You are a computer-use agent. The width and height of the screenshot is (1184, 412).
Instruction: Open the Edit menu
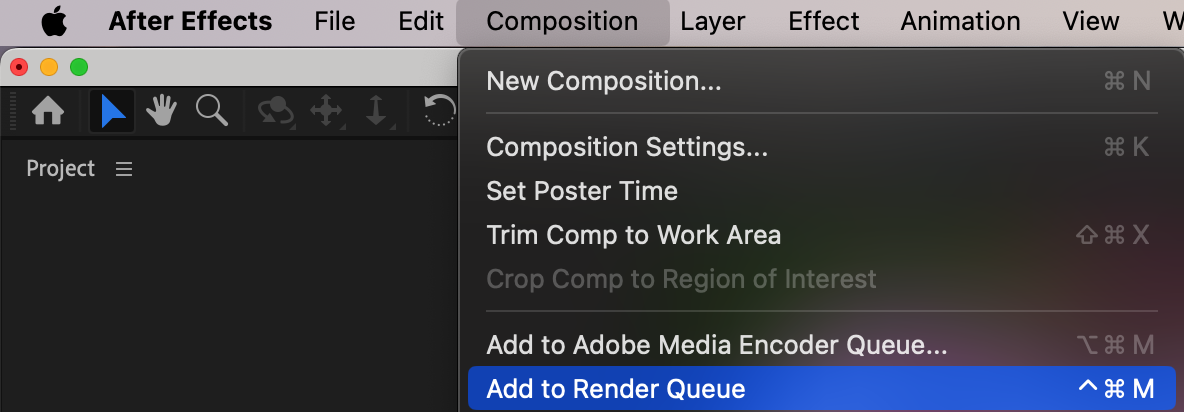[421, 21]
